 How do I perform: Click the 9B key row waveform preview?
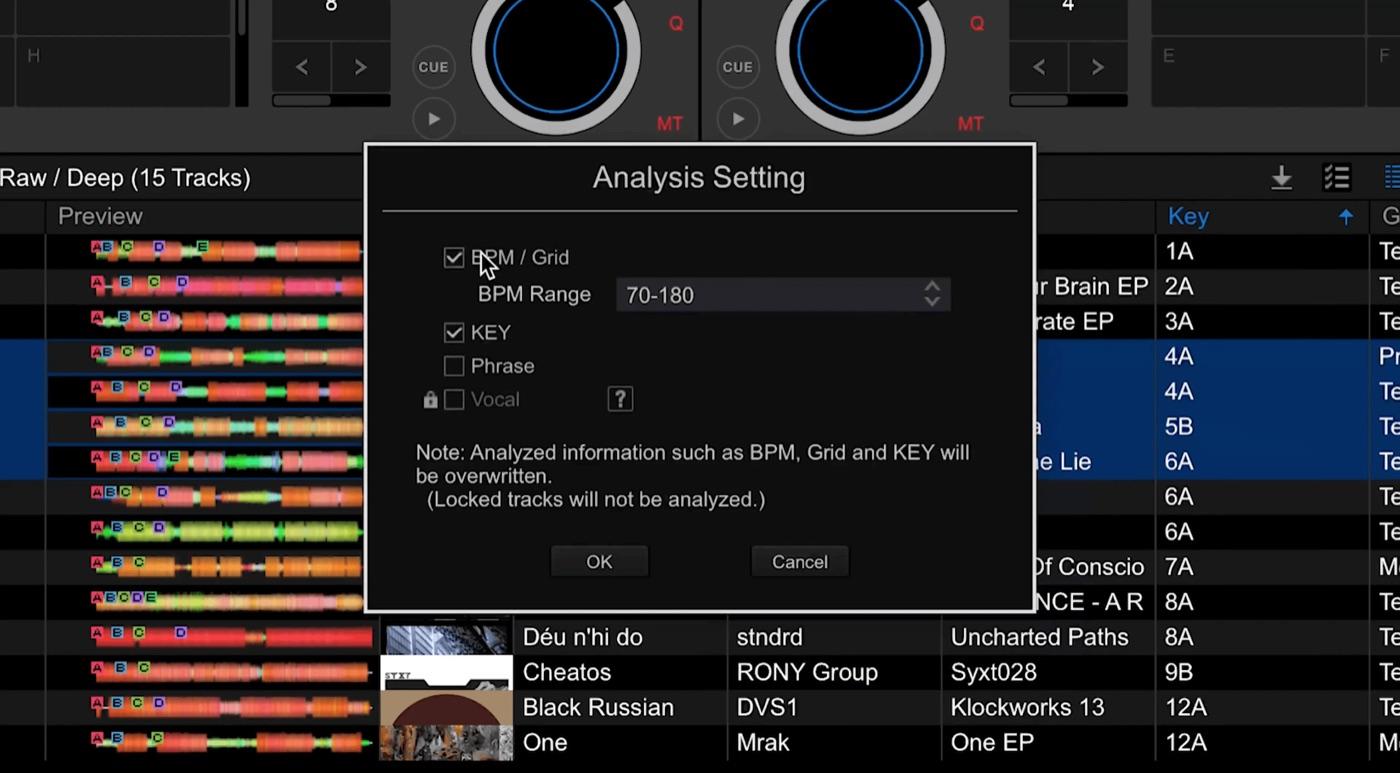(231, 672)
